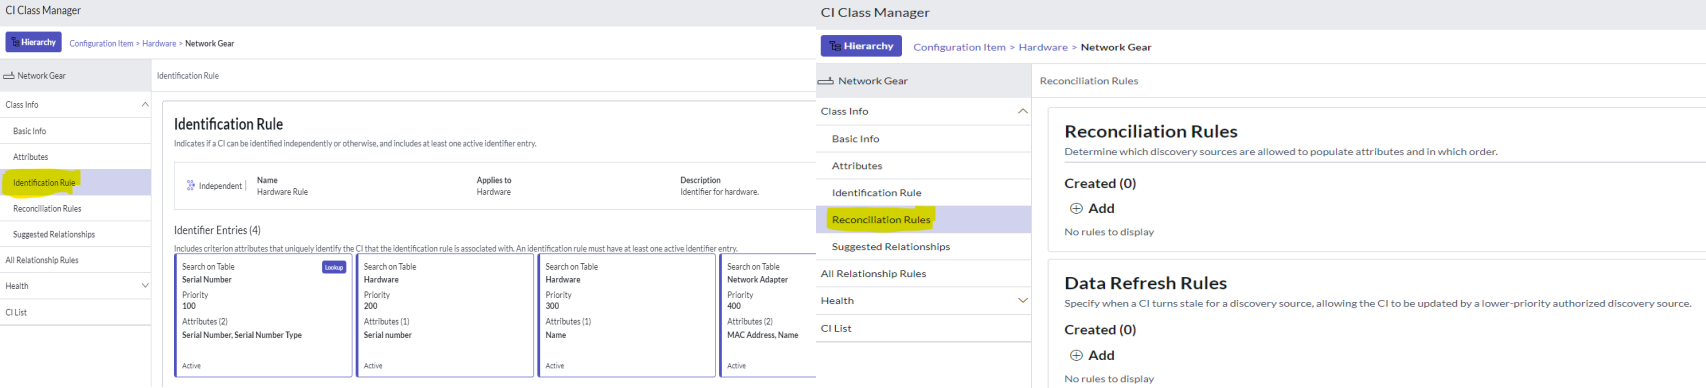Viewport: 1706px width, 388px height.
Task: Collapse Class Info chevron in Identification Rule window
Action: tap(145, 104)
